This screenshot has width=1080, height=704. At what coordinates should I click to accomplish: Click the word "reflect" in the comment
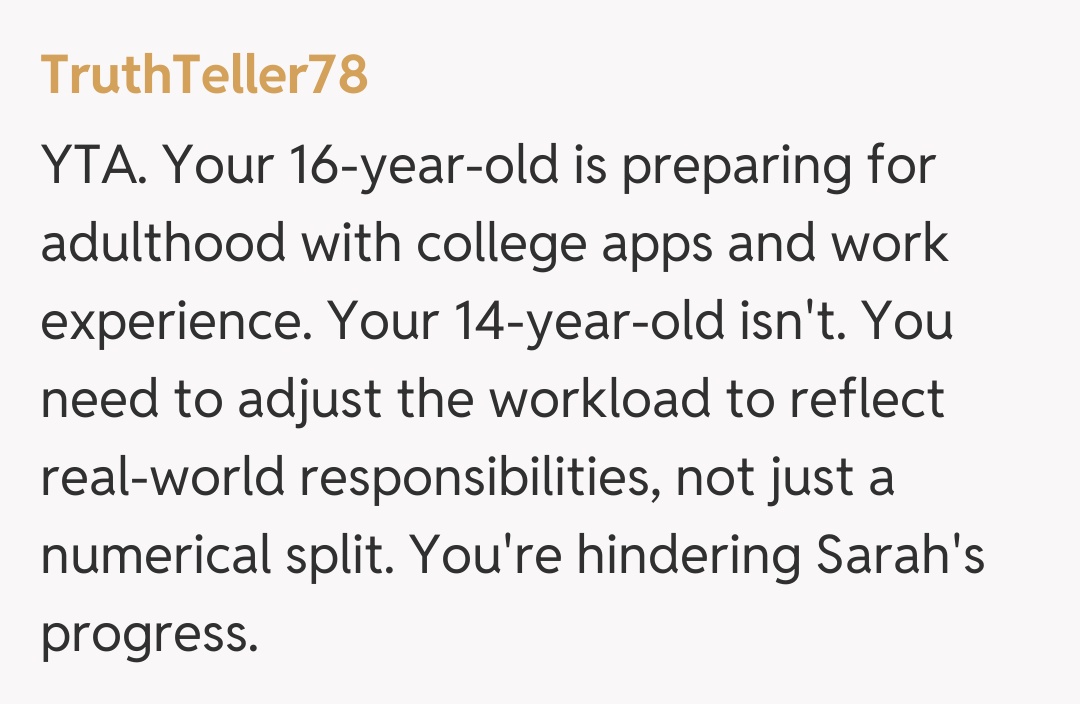pos(866,400)
